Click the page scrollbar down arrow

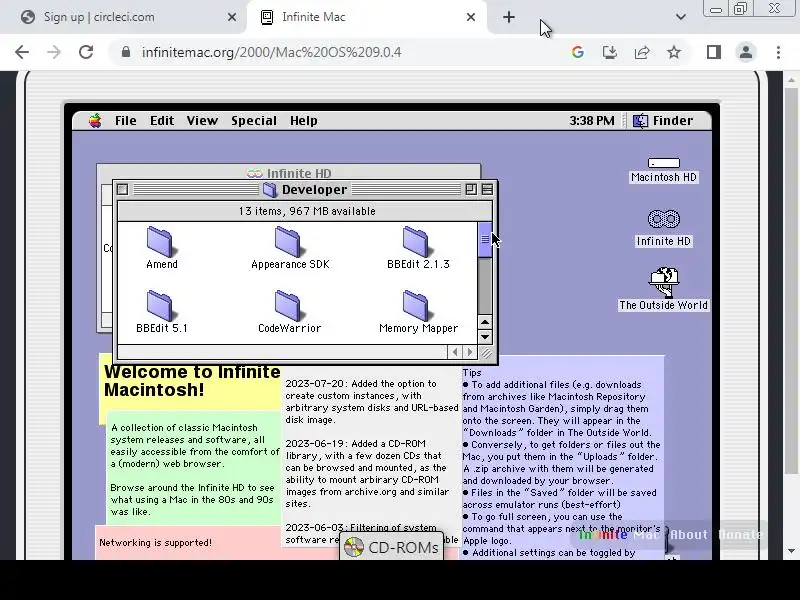791,552
